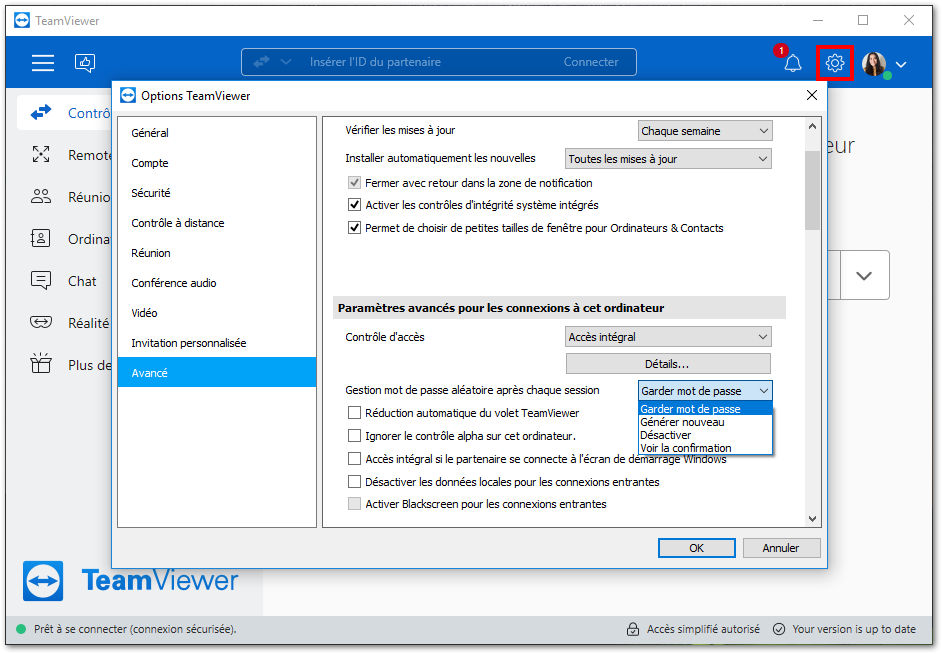This screenshot has width=942, height=654.
Task: Expand the profile menu chevron
Action: coord(901,64)
